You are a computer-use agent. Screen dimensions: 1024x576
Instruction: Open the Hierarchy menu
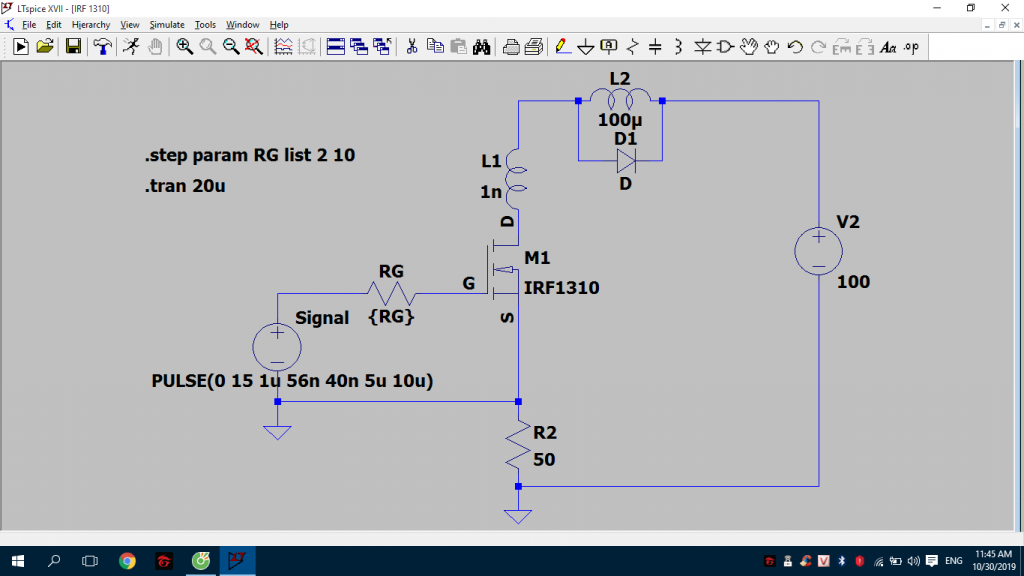click(x=91, y=24)
